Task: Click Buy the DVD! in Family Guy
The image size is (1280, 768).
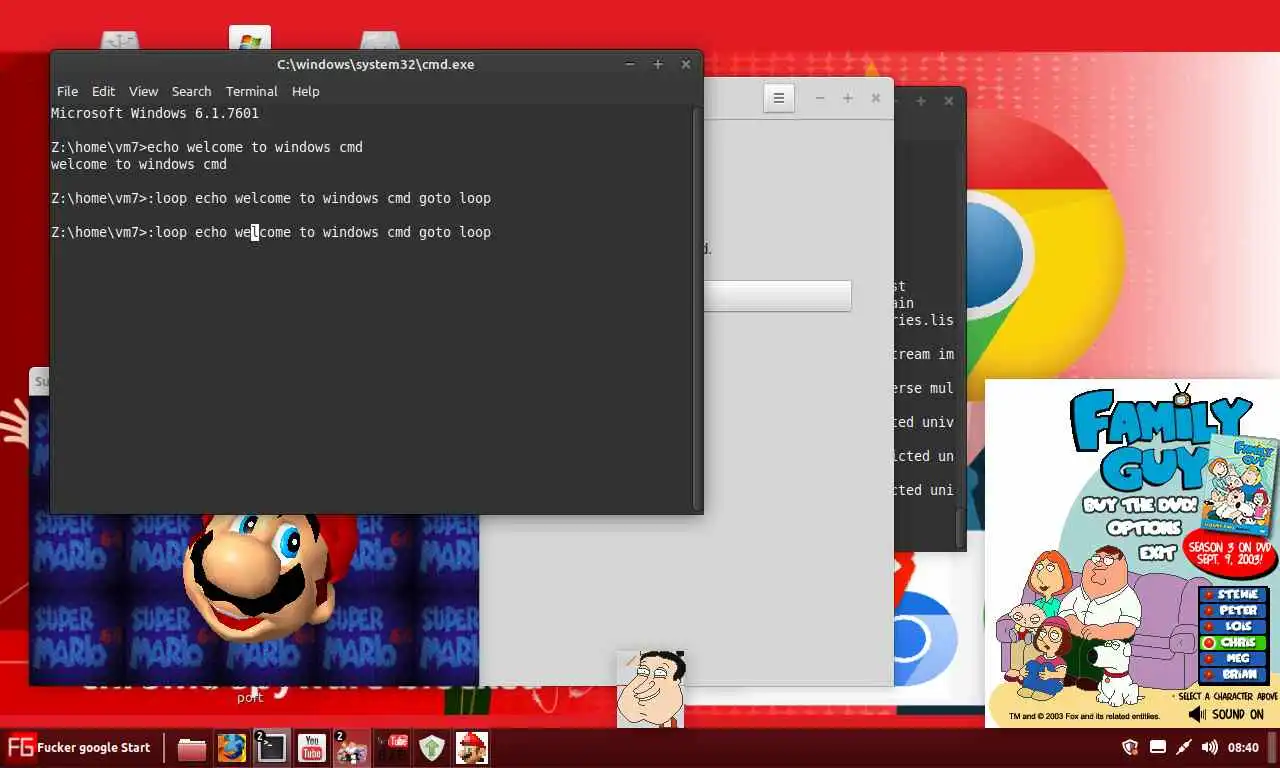Action: 1139,505
